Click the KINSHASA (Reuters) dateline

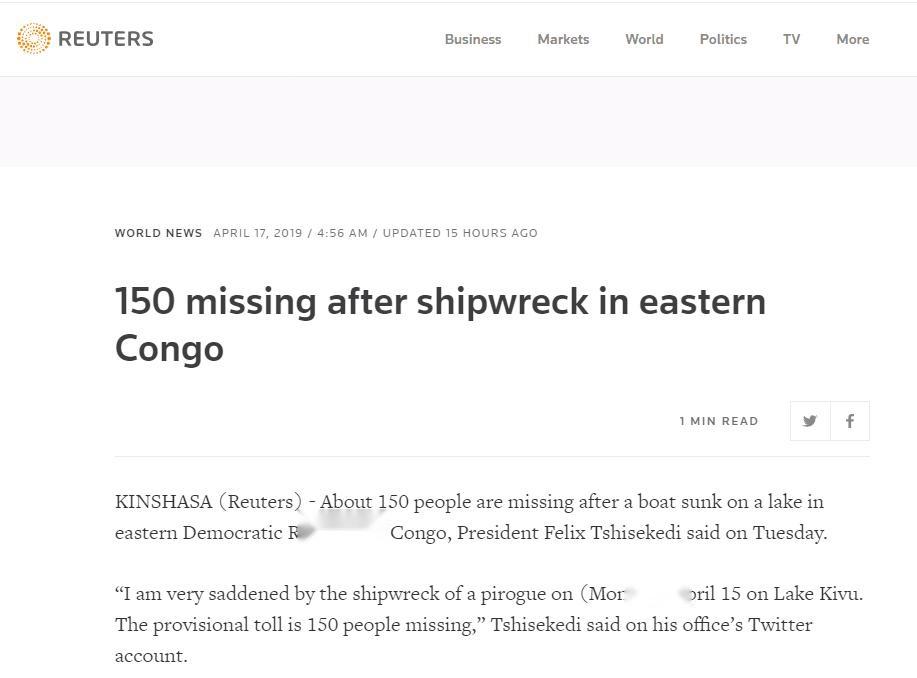[x=208, y=501]
